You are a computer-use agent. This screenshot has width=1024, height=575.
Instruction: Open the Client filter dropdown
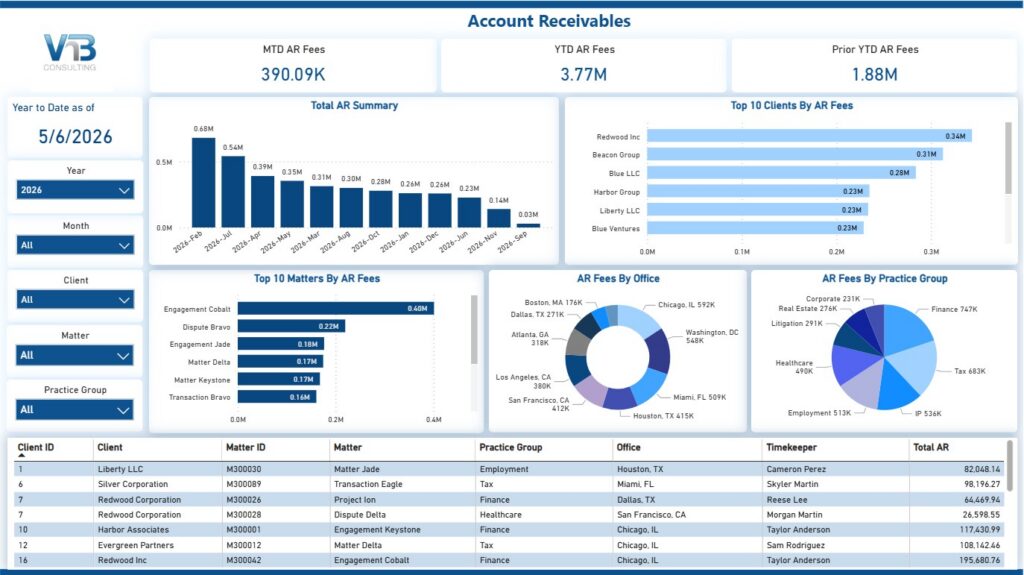click(x=75, y=300)
